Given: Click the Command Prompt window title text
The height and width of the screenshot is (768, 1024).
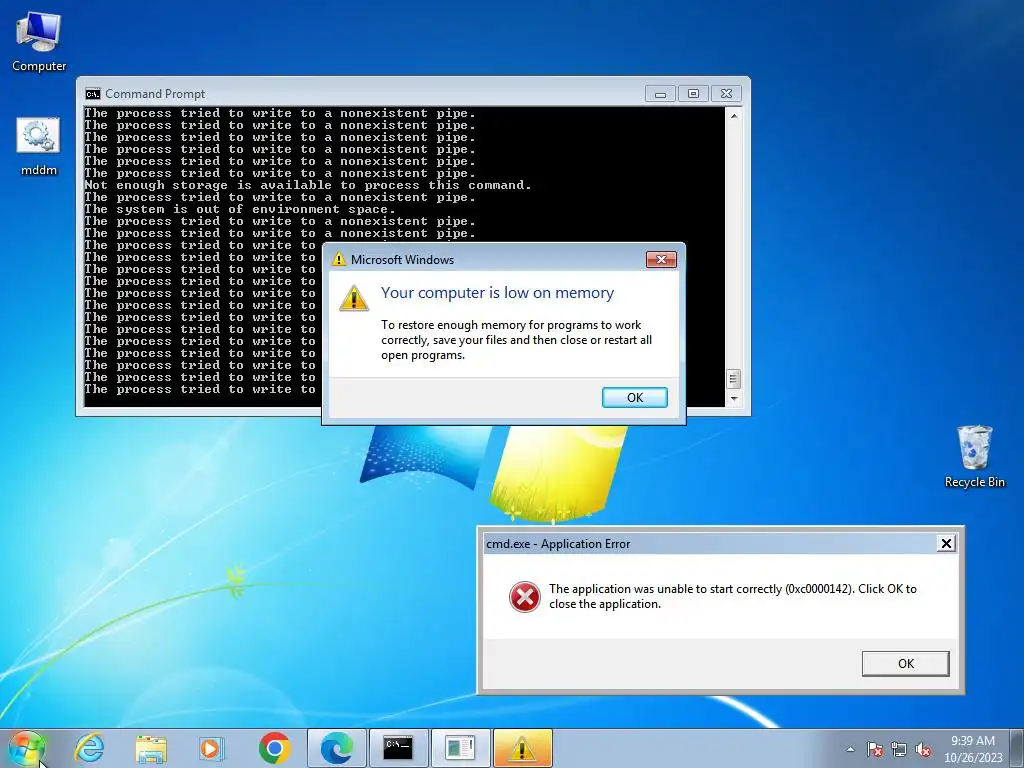Looking at the screenshot, I should [x=155, y=94].
